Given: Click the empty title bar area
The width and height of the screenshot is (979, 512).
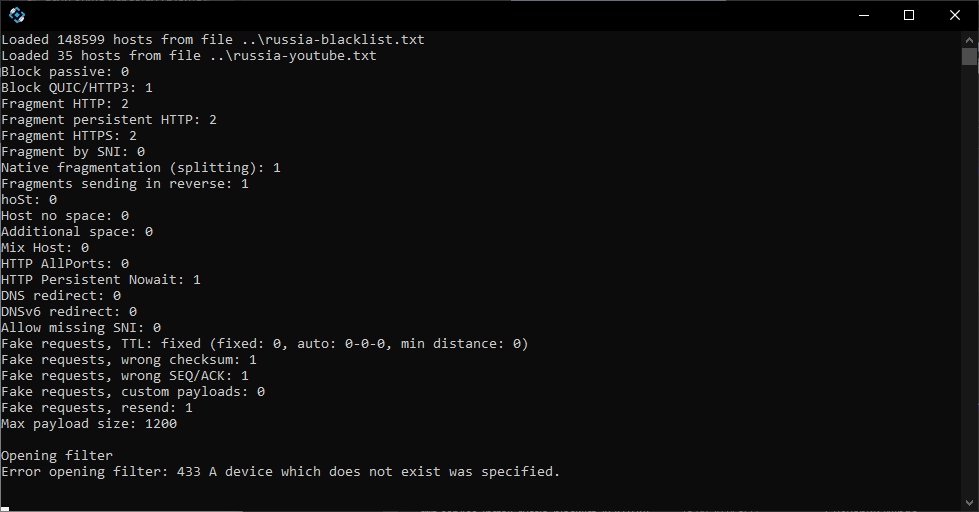Looking at the screenshot, I should 437,15.
